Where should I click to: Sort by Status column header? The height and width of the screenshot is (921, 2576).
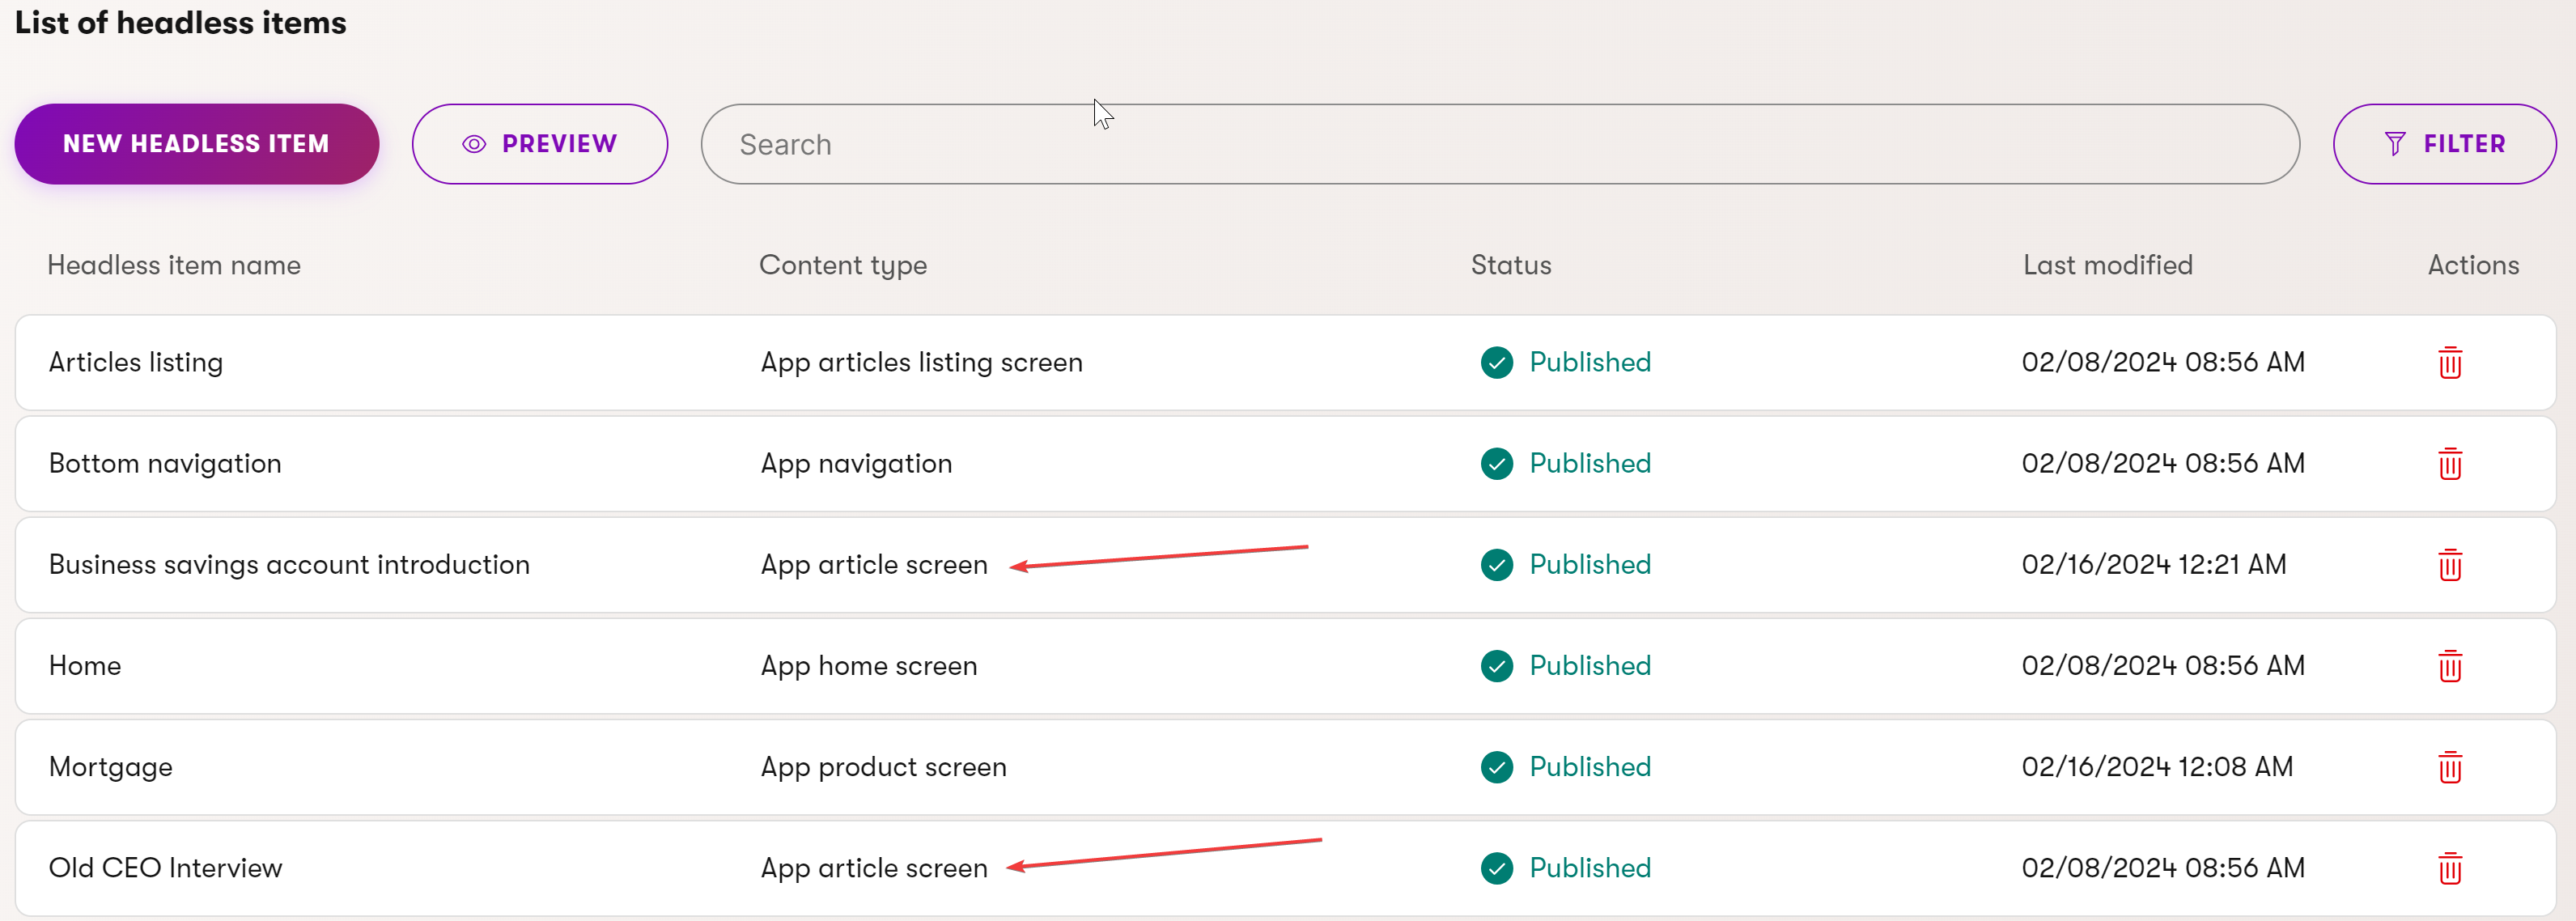point(1511,265)
